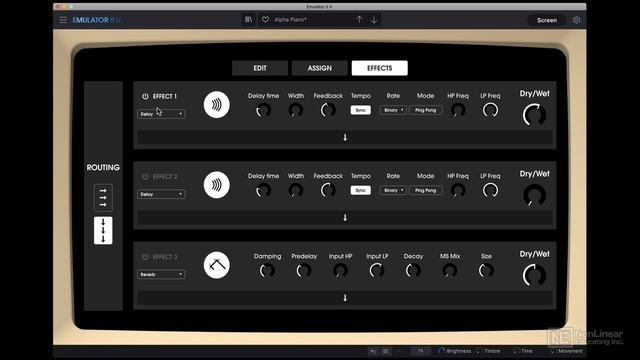Favorite the preset with the heart icon
Screen dimensions: 640x360
(x=265, y=20)
